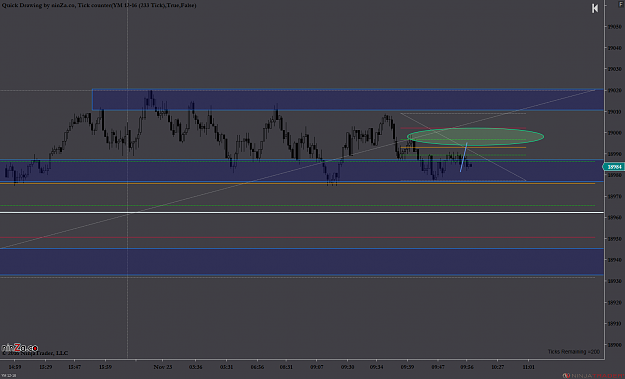Click the 06:56 time label
Viewport: 625px width, 379px height.
click(257, 367)
